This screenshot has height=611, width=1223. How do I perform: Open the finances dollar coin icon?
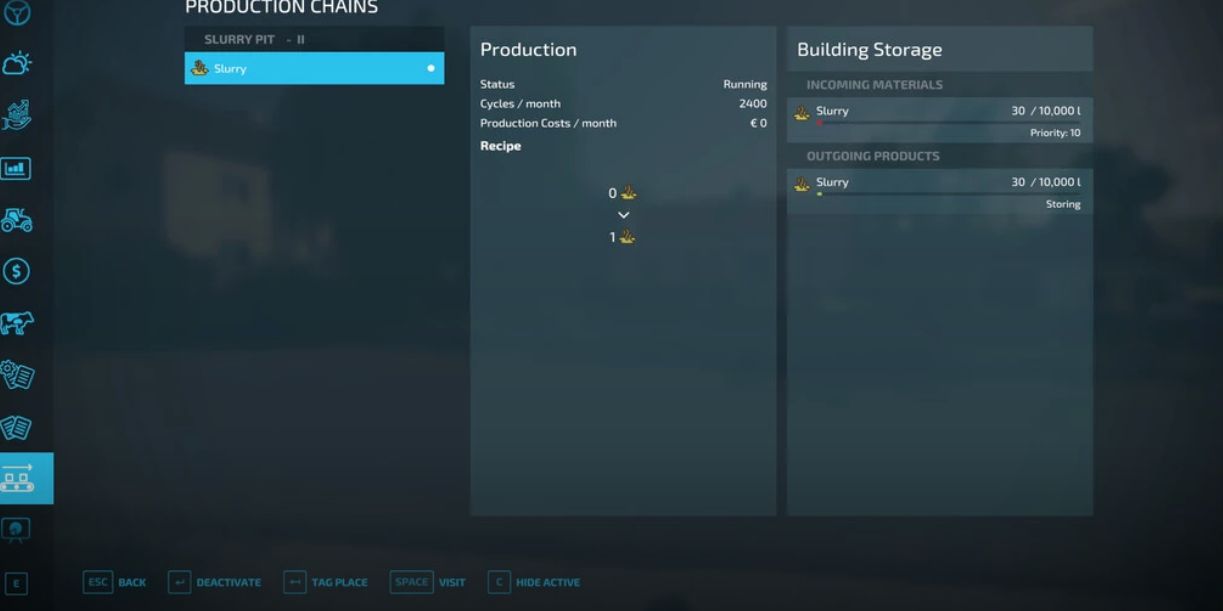16,271
